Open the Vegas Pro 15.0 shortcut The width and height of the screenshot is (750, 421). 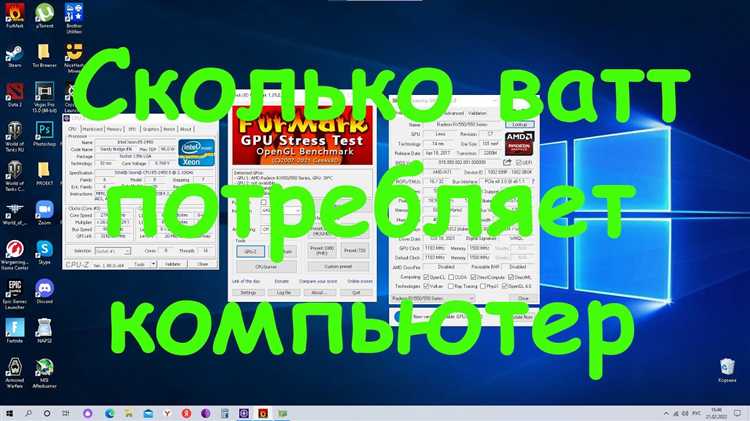click(x=44, y=97)
